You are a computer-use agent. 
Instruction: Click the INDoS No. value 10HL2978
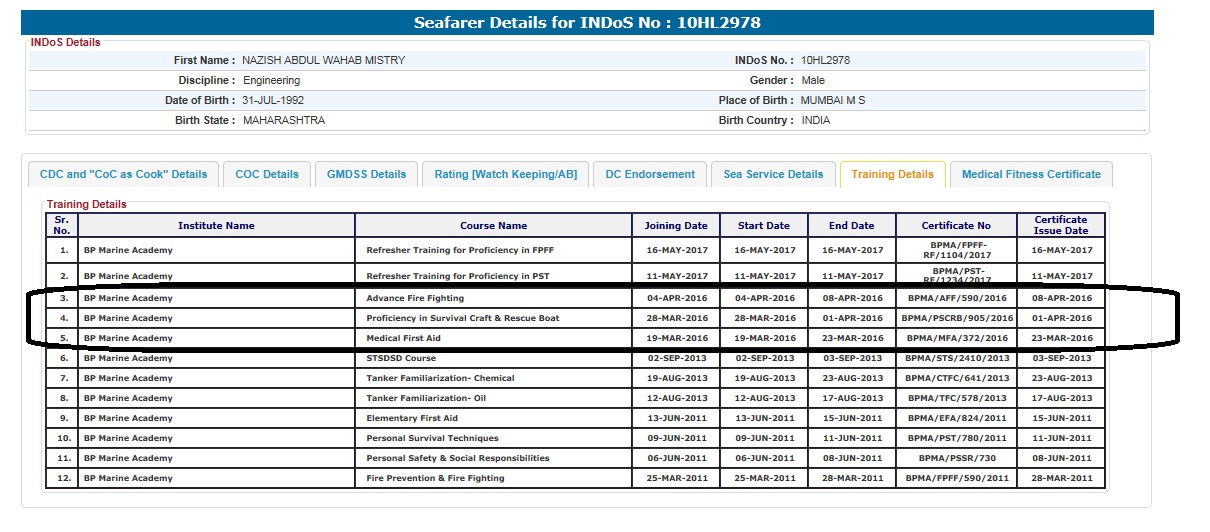tap(825, 60)
